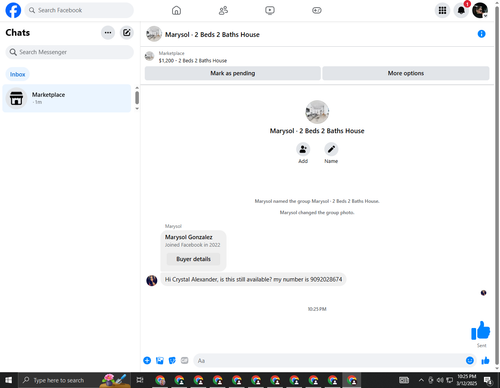Choose a GIF icon
Screen dimensions: 500x388
(x=184, y=360)
